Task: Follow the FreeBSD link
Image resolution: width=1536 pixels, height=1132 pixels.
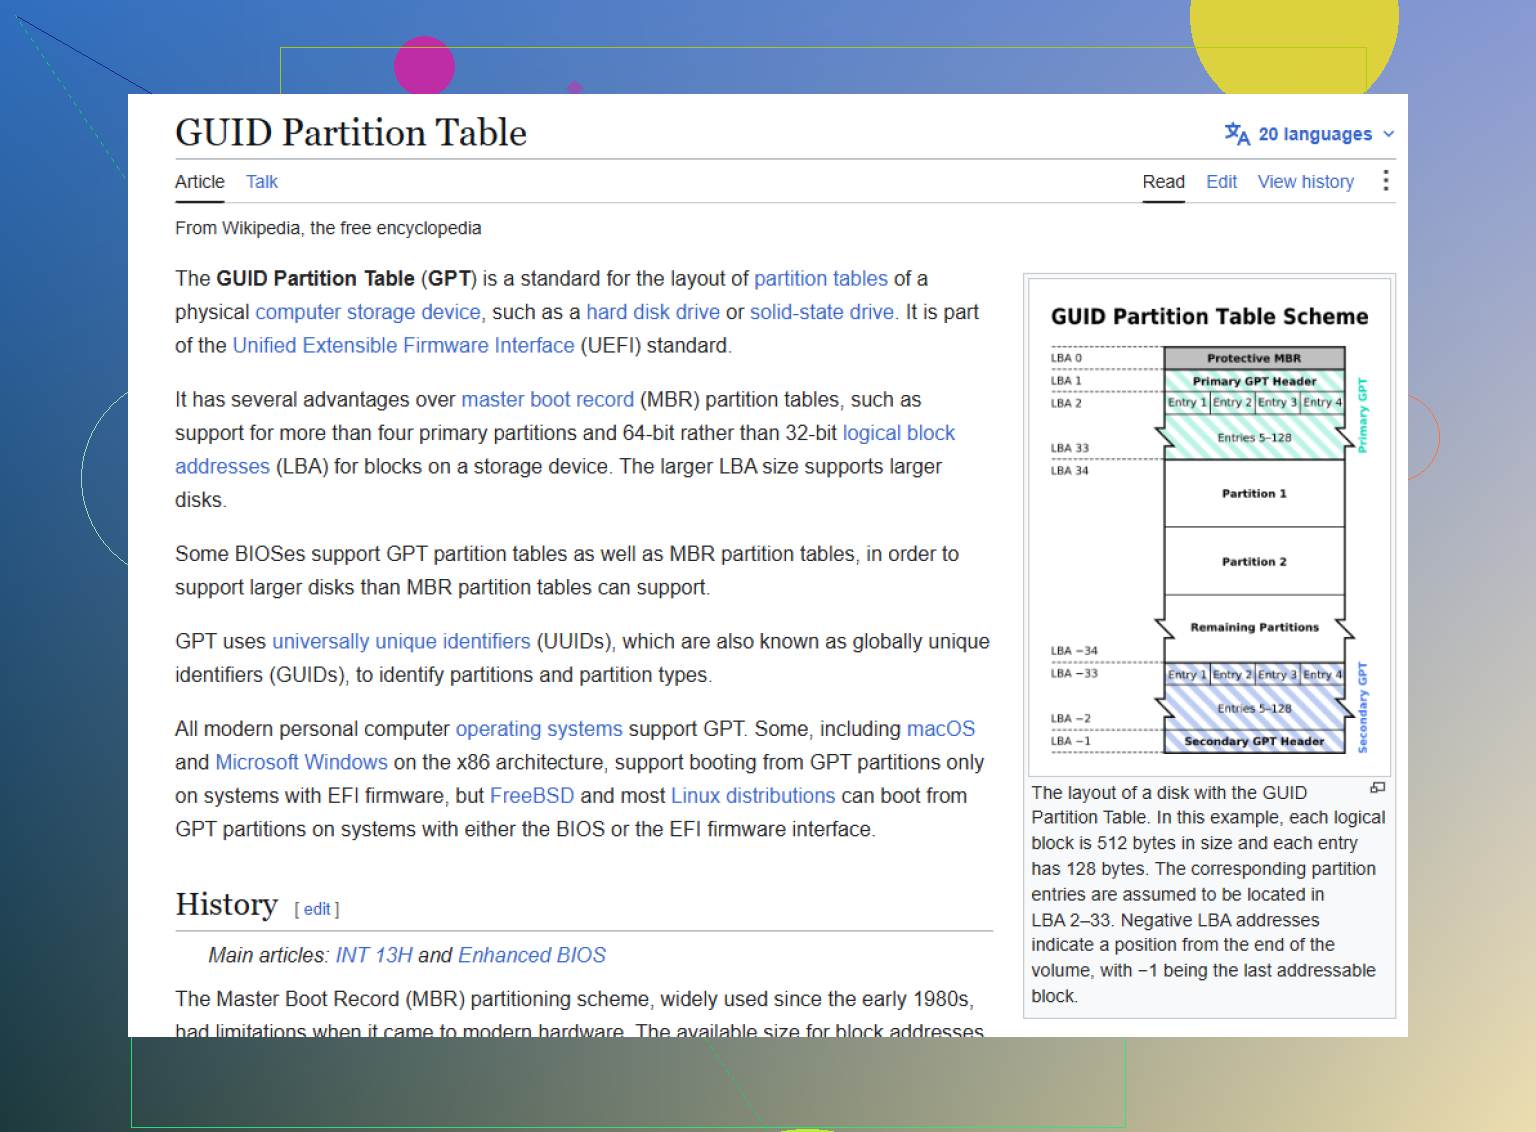Action: (531, 796)
